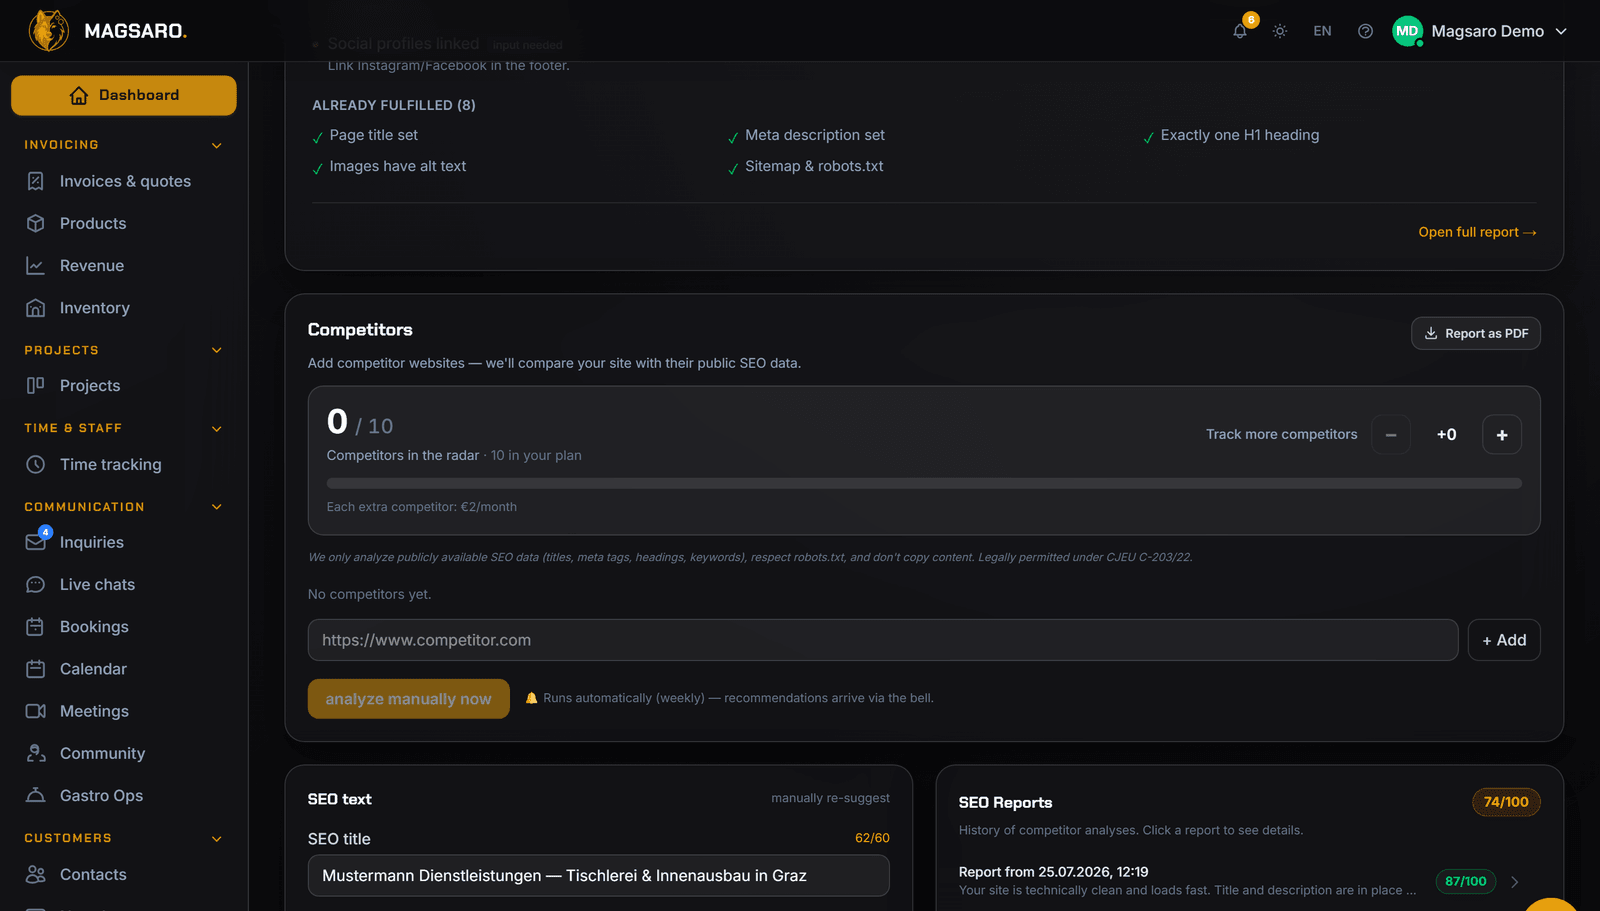
Task: Click 'Sitemap & robots.txt' item
Action: (x=806, y=166)
